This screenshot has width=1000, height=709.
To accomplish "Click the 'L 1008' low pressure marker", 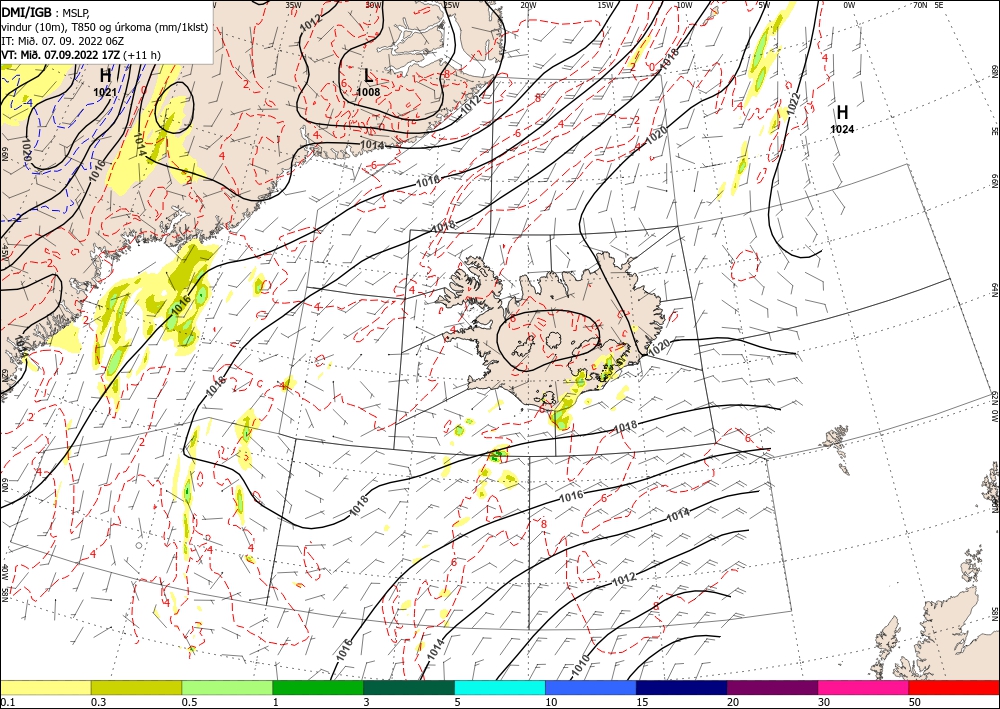I will [368, 82].
